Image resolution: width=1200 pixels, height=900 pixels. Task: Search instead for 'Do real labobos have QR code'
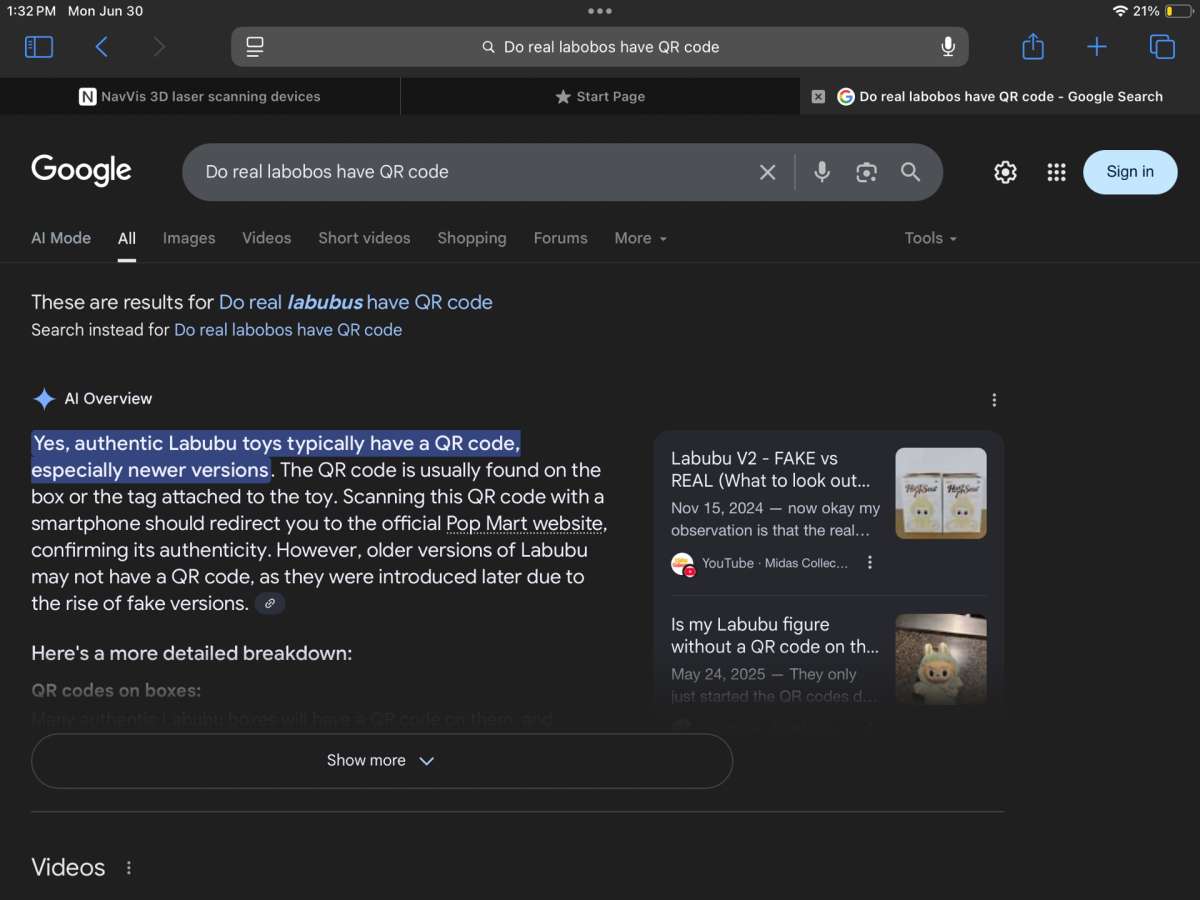pyautogui.click(x=288, y=330)
